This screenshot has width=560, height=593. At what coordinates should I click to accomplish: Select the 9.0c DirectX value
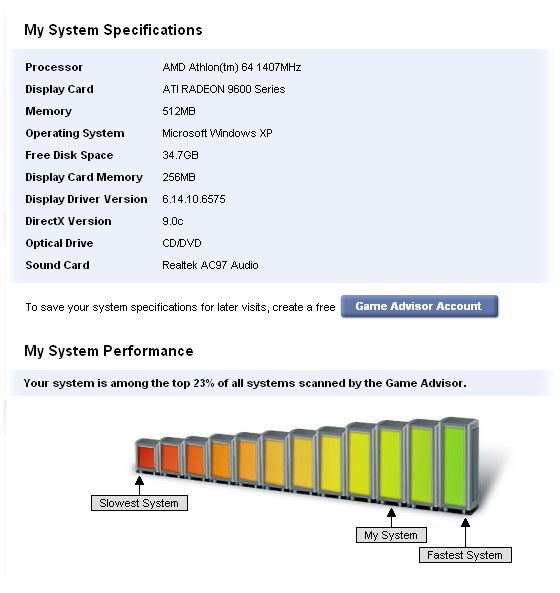coord(173,221)
